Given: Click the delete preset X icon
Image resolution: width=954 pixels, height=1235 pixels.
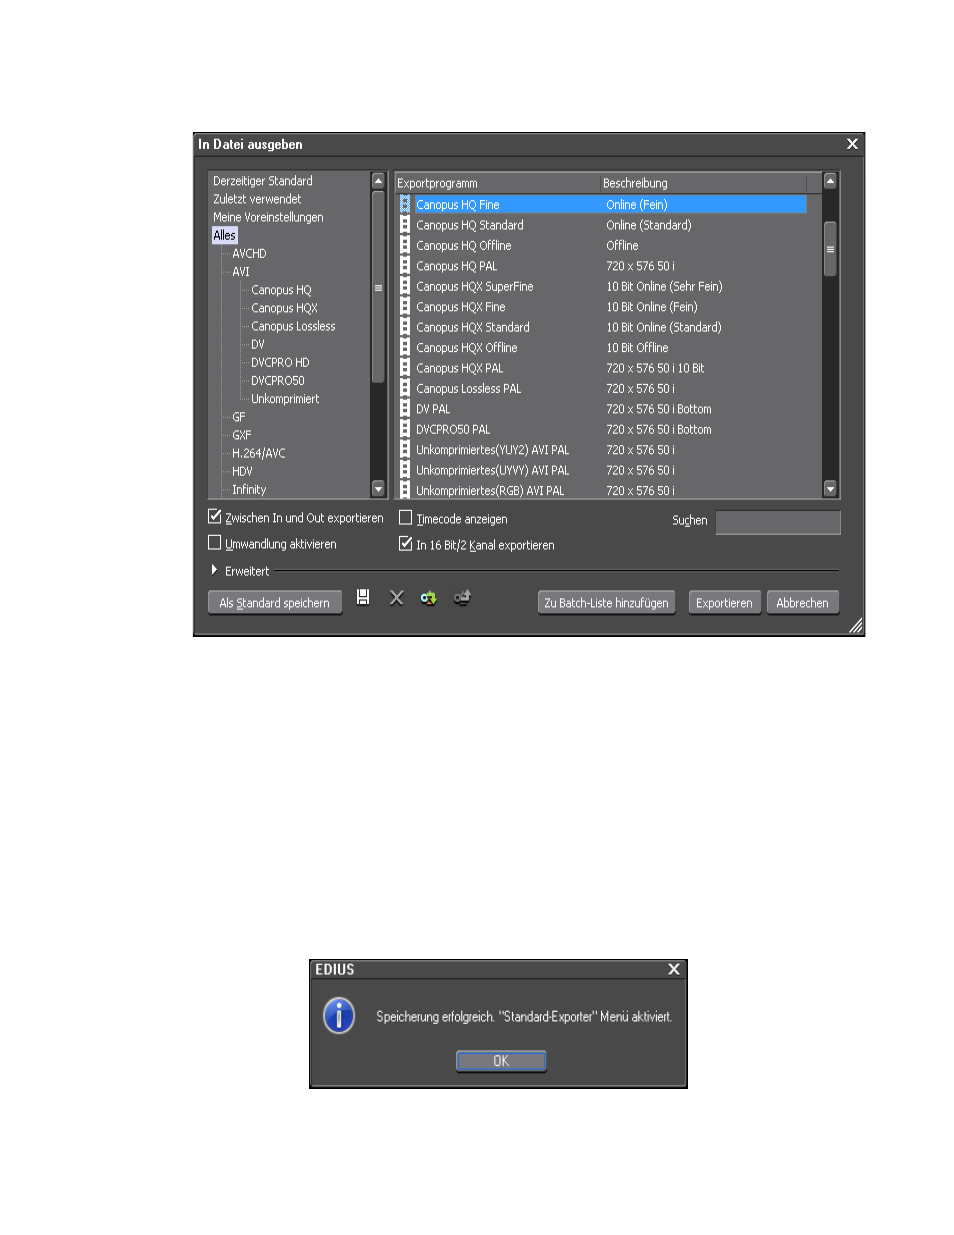Looking at the screenshot, I should pyautogui.click(x=397, y=598).
